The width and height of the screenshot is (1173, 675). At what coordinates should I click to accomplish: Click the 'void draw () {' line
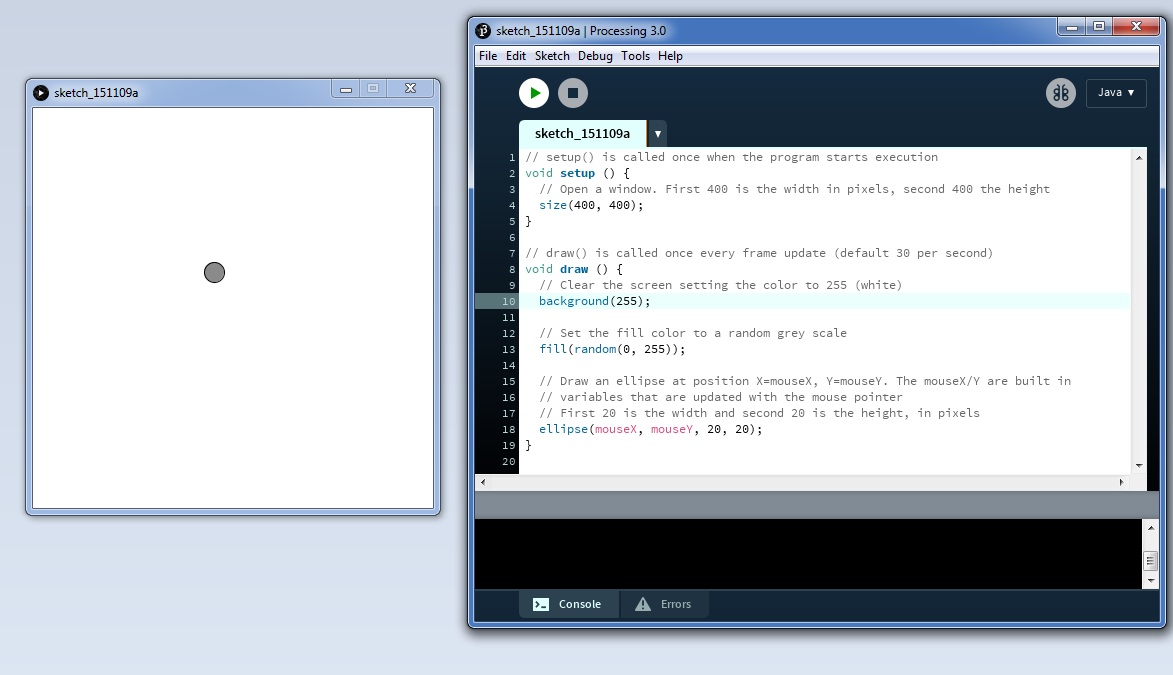pos(574,269)
